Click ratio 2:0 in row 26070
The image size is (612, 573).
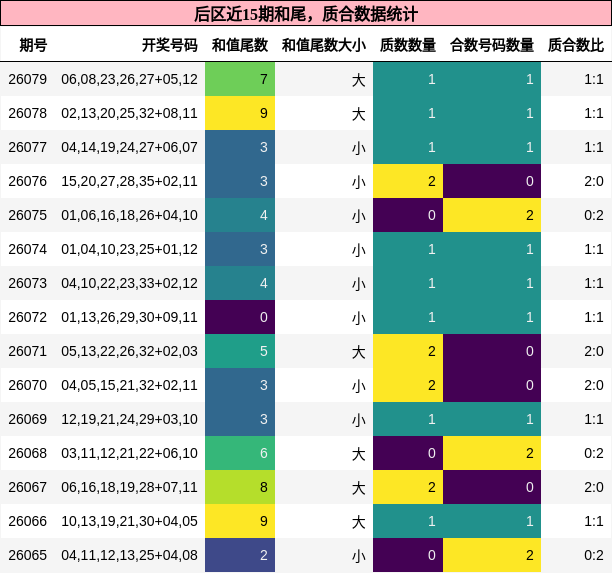click(594, 385)
